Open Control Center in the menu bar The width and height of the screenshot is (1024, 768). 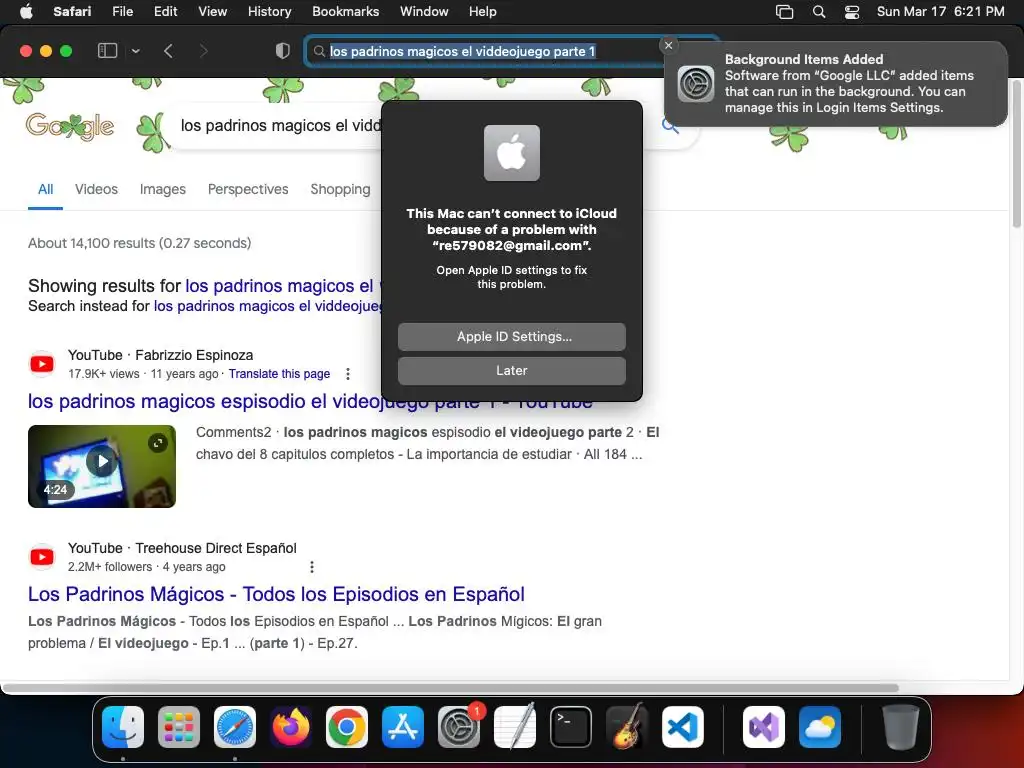click(x=852, y=12)
